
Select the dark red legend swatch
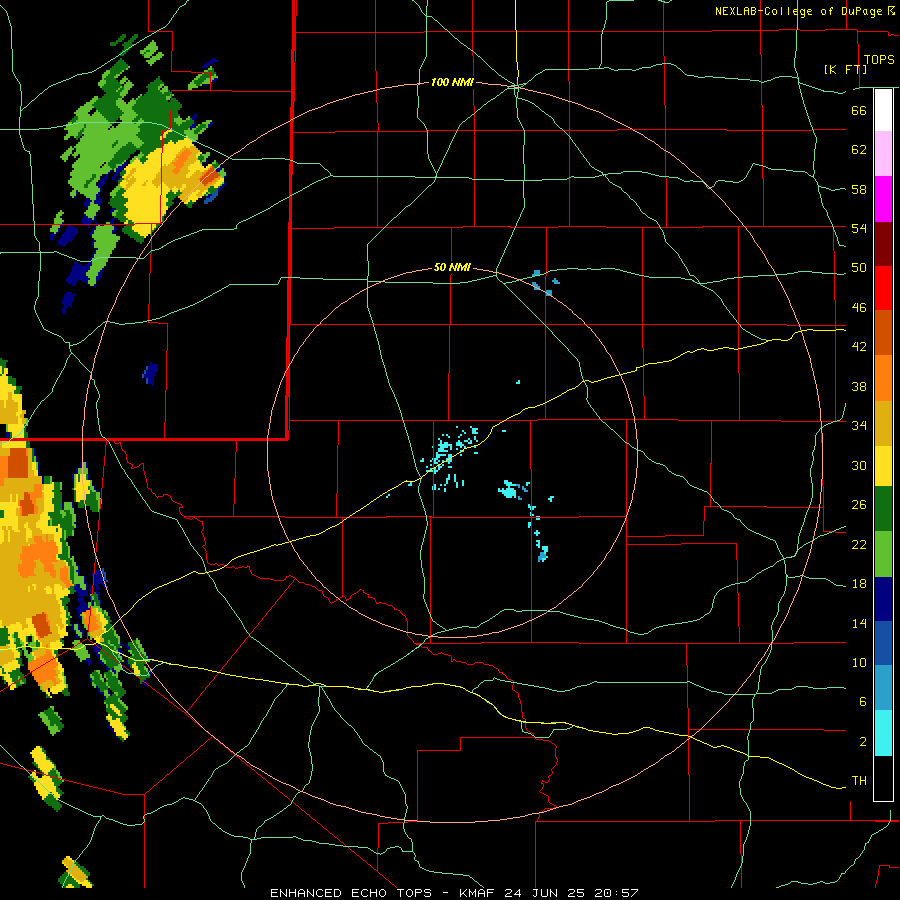(x=883, y=243)
